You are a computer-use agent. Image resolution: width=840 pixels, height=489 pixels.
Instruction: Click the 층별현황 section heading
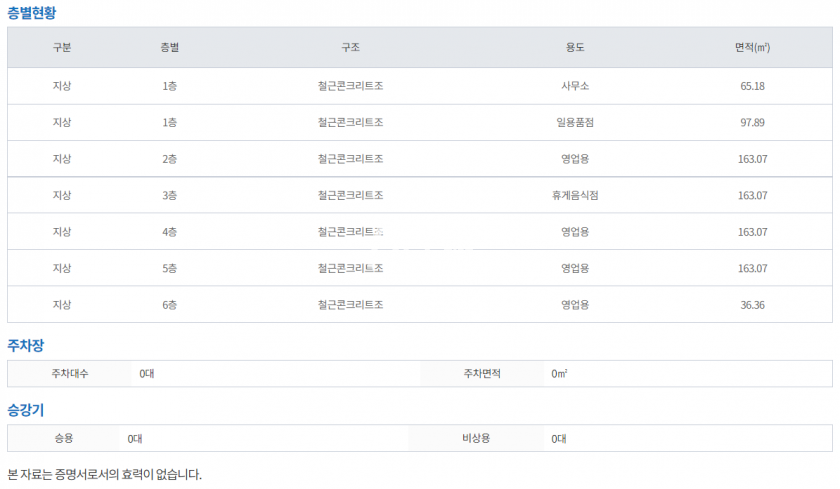[x=35, y=12]
